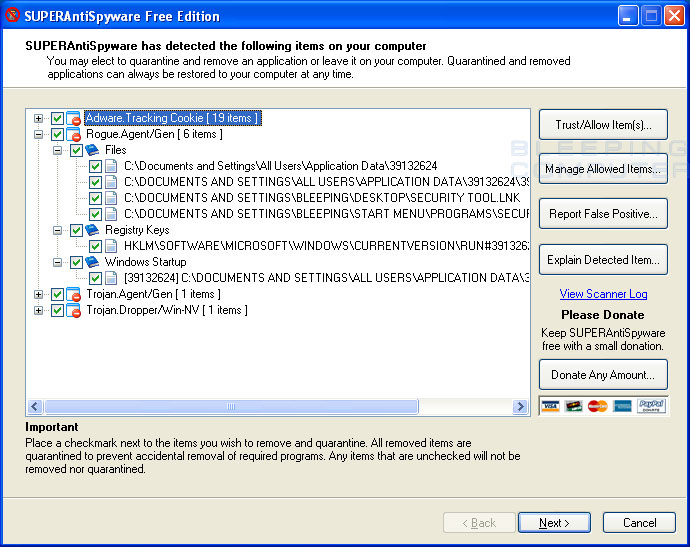Click the Windows Startup book icon
690x547 pixels.
(x=92, y=262)
